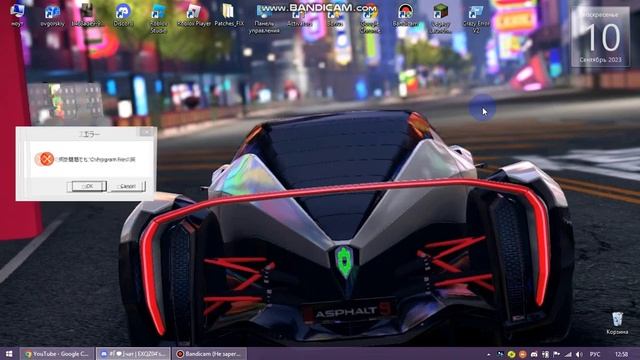Open the taskbar clock showing 12:58

point(621,354)
